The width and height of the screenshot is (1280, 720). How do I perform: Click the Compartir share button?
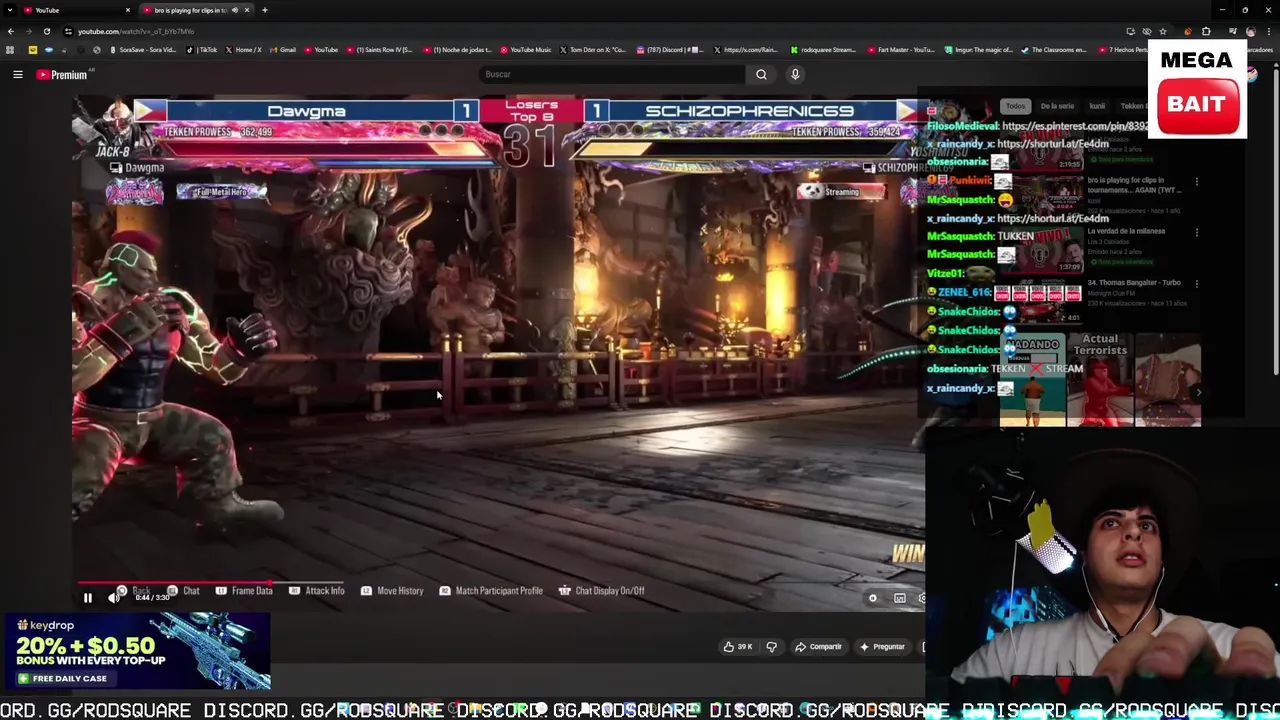(x=818, y=647)
